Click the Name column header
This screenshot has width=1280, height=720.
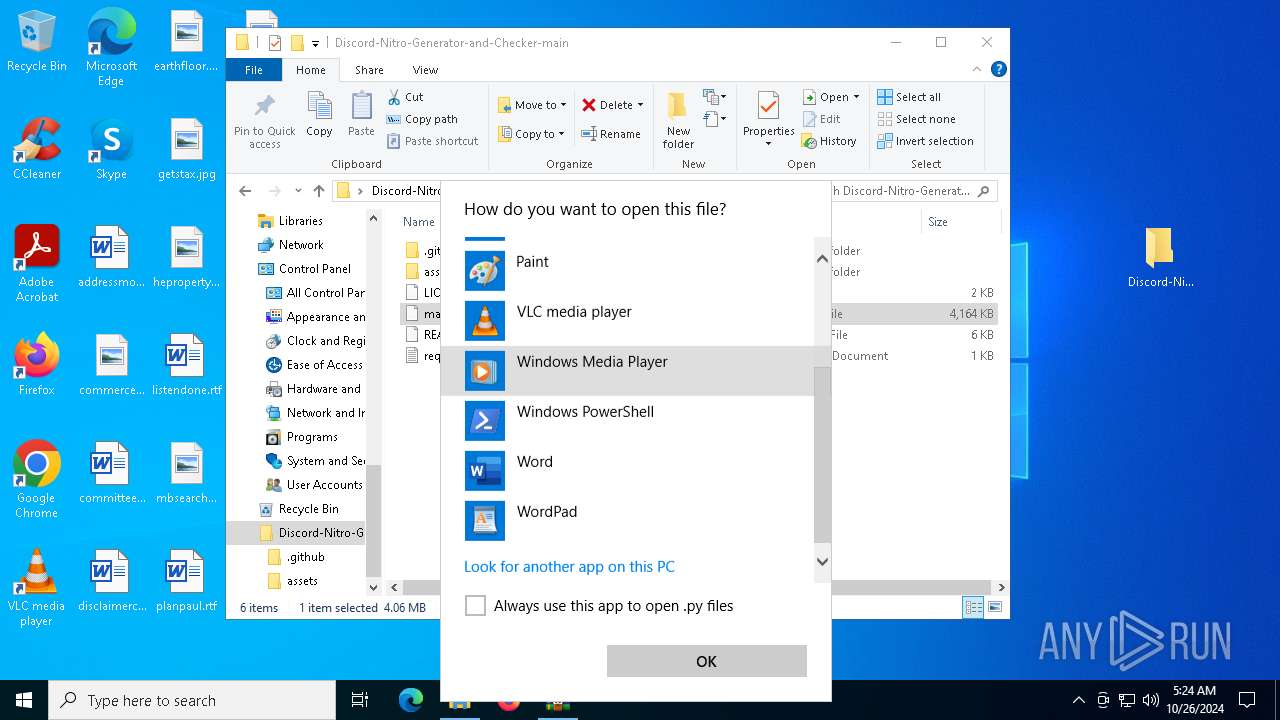click(419, 222)
